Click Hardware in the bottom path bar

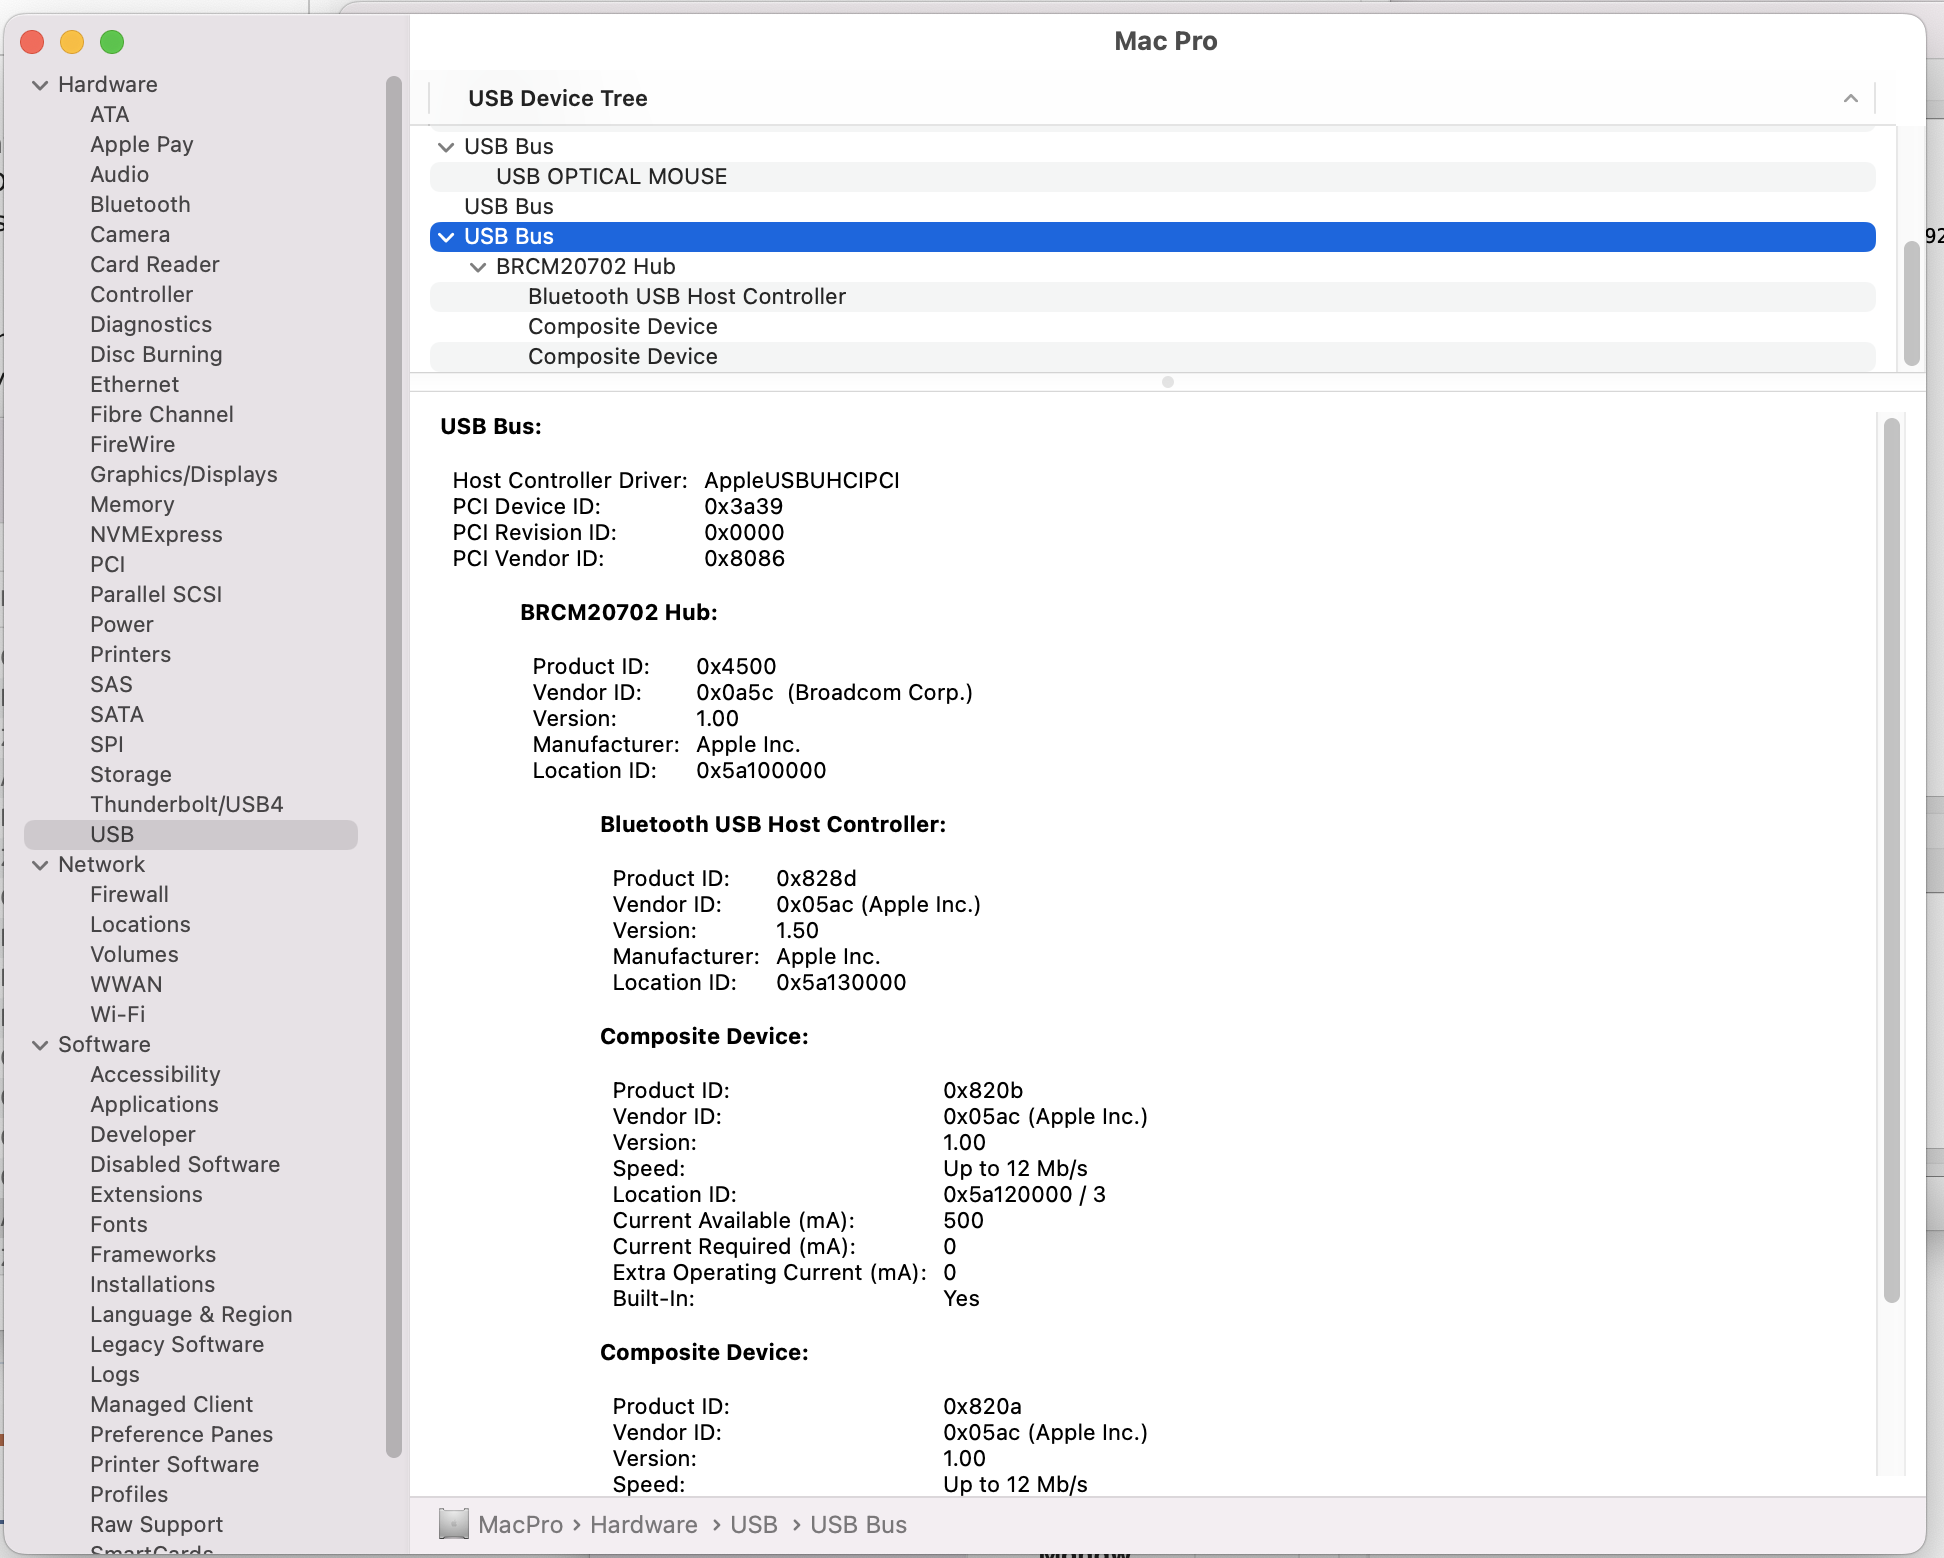643,1524
